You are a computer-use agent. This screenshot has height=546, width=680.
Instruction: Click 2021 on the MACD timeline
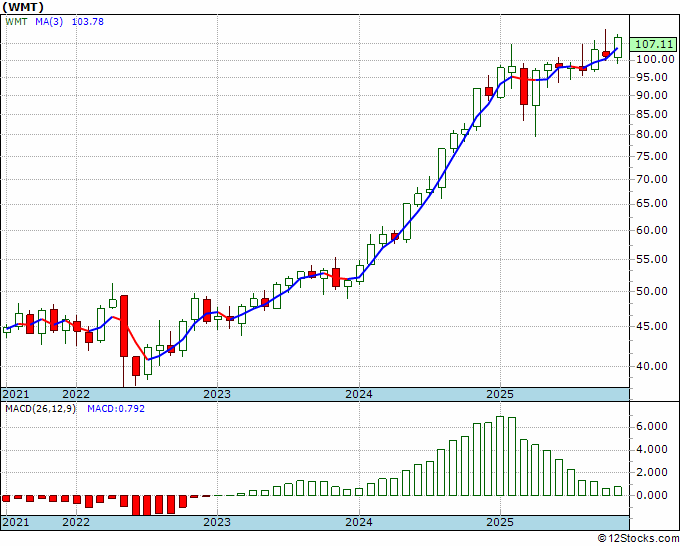tap(16, 522)
